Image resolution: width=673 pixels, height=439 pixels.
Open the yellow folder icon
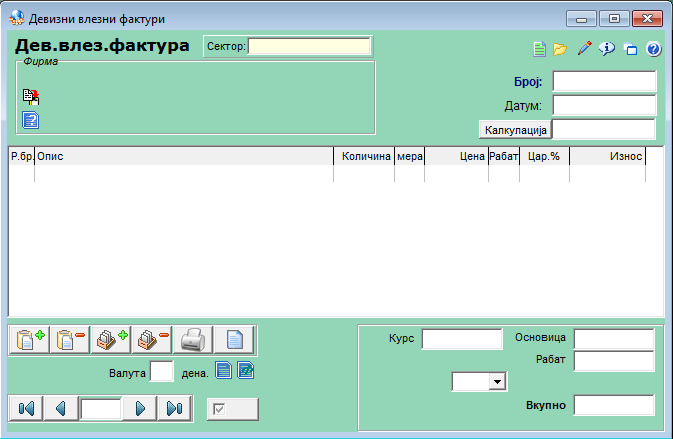(x=560, y=49)
